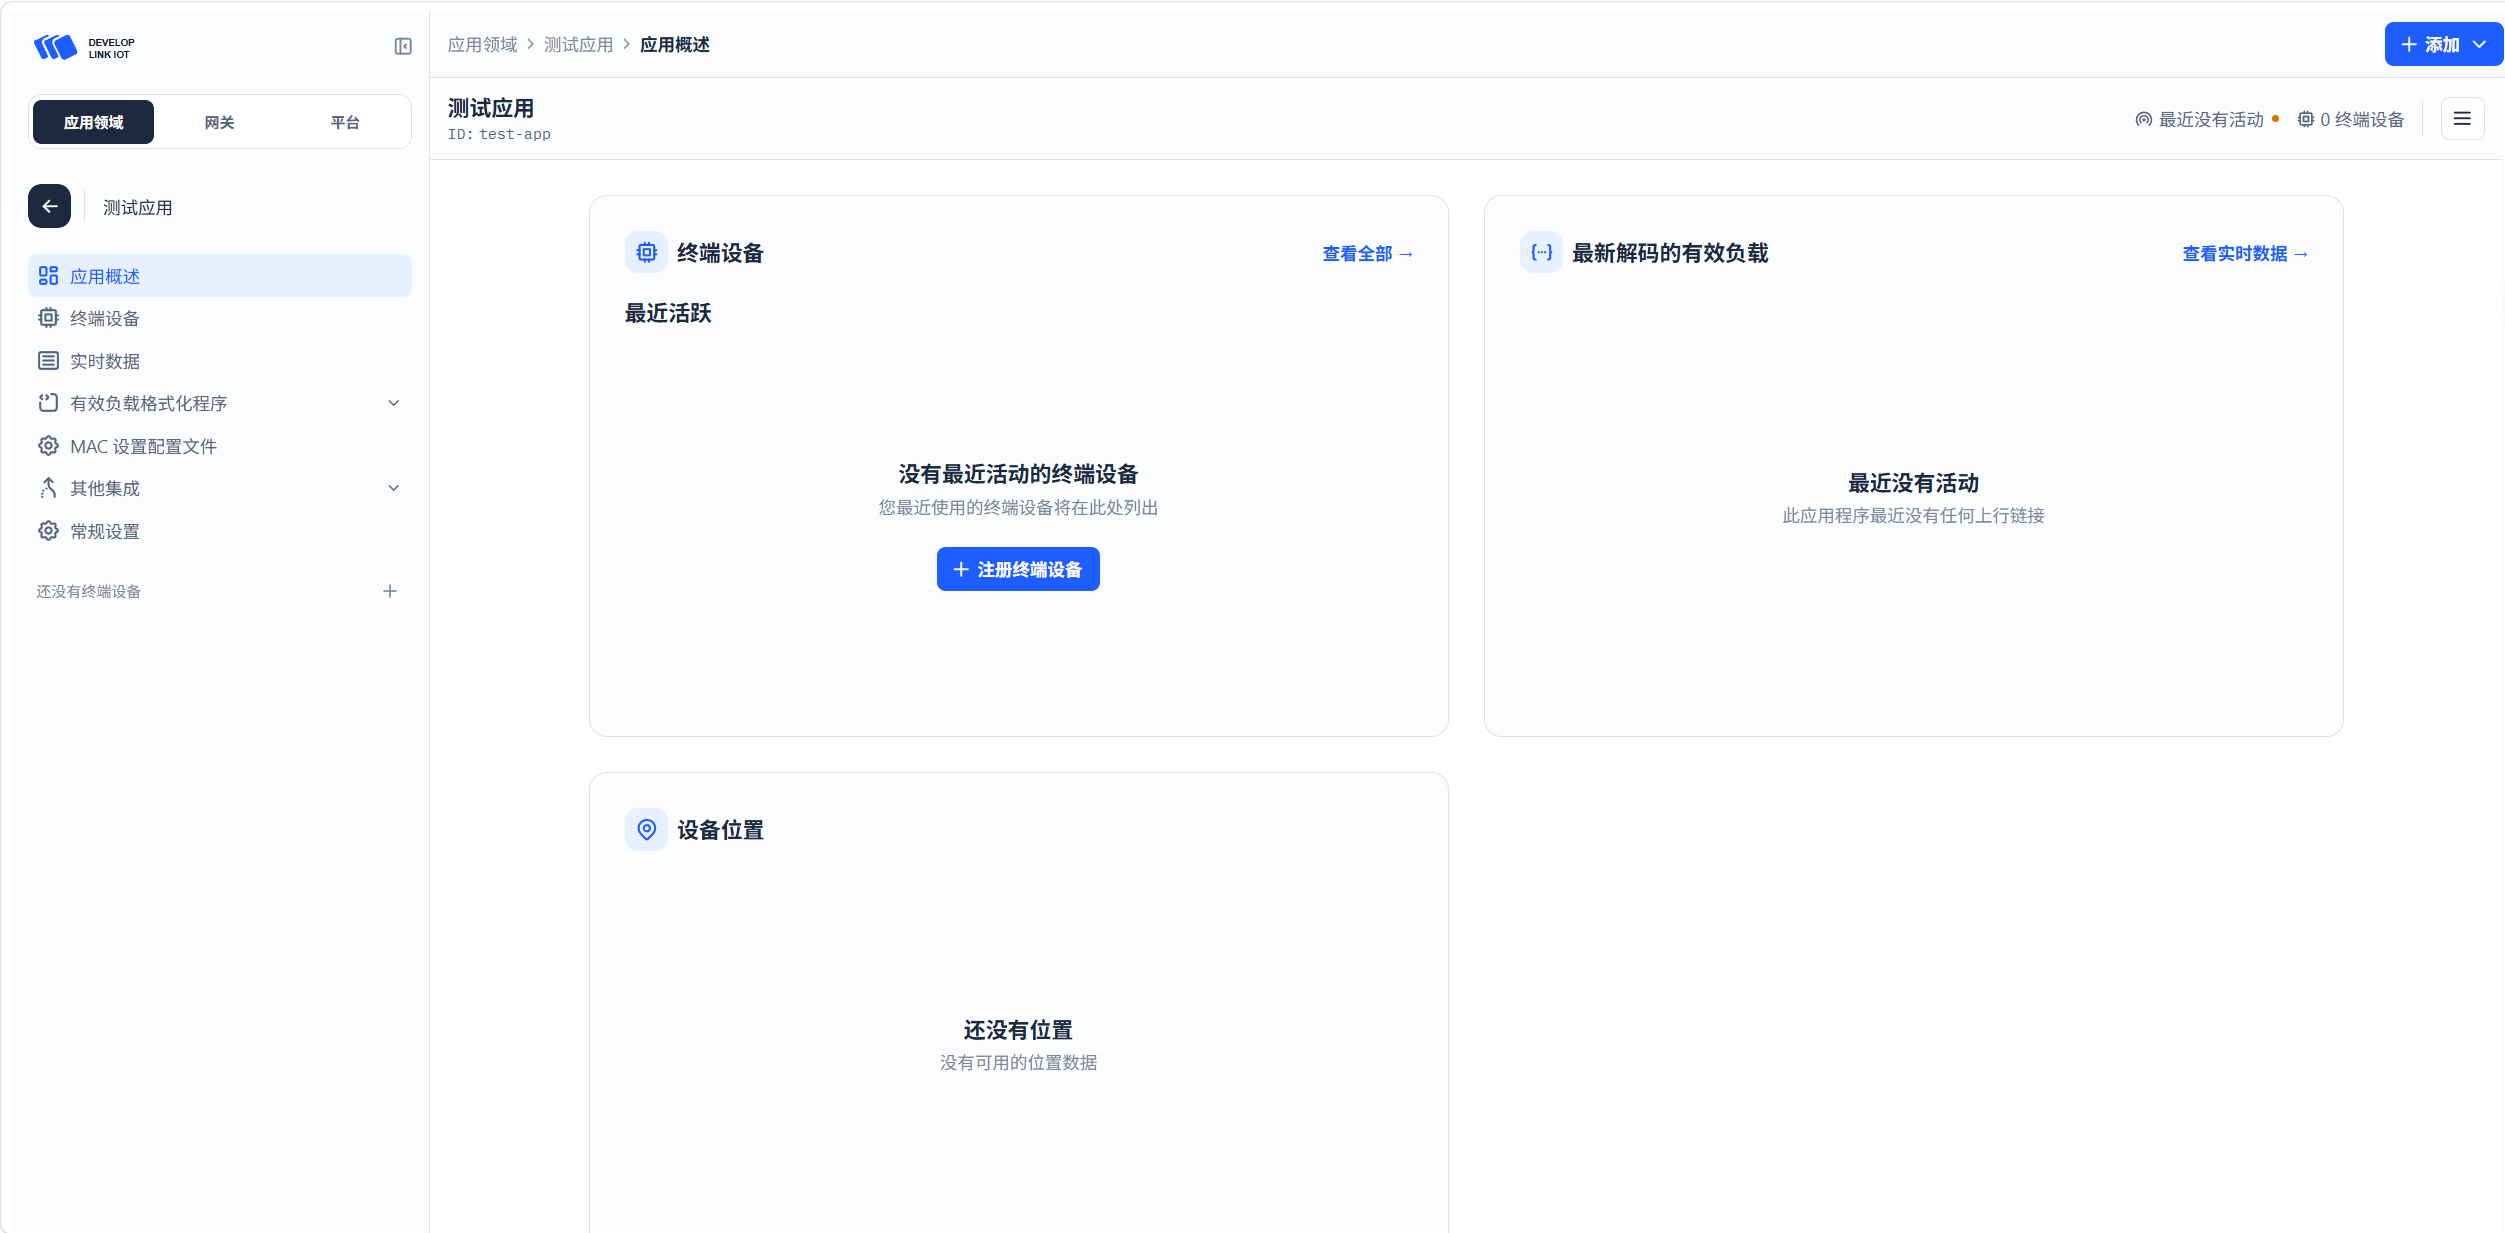
Task: Click the braces icon in 最新解码的有效负载 card
Action: [1541, 252]
